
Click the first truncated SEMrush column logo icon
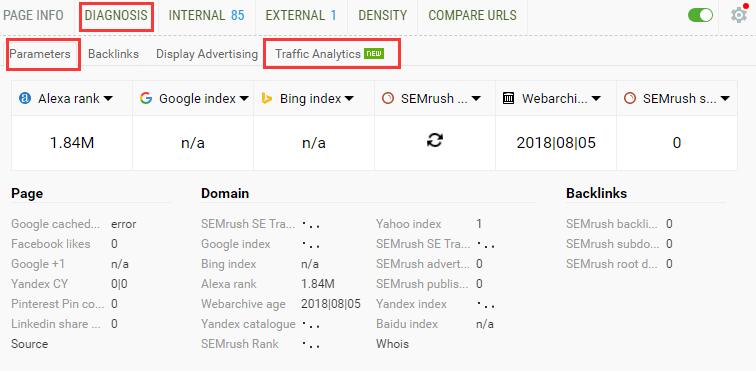pyautogui.click(x=388, y=98)
